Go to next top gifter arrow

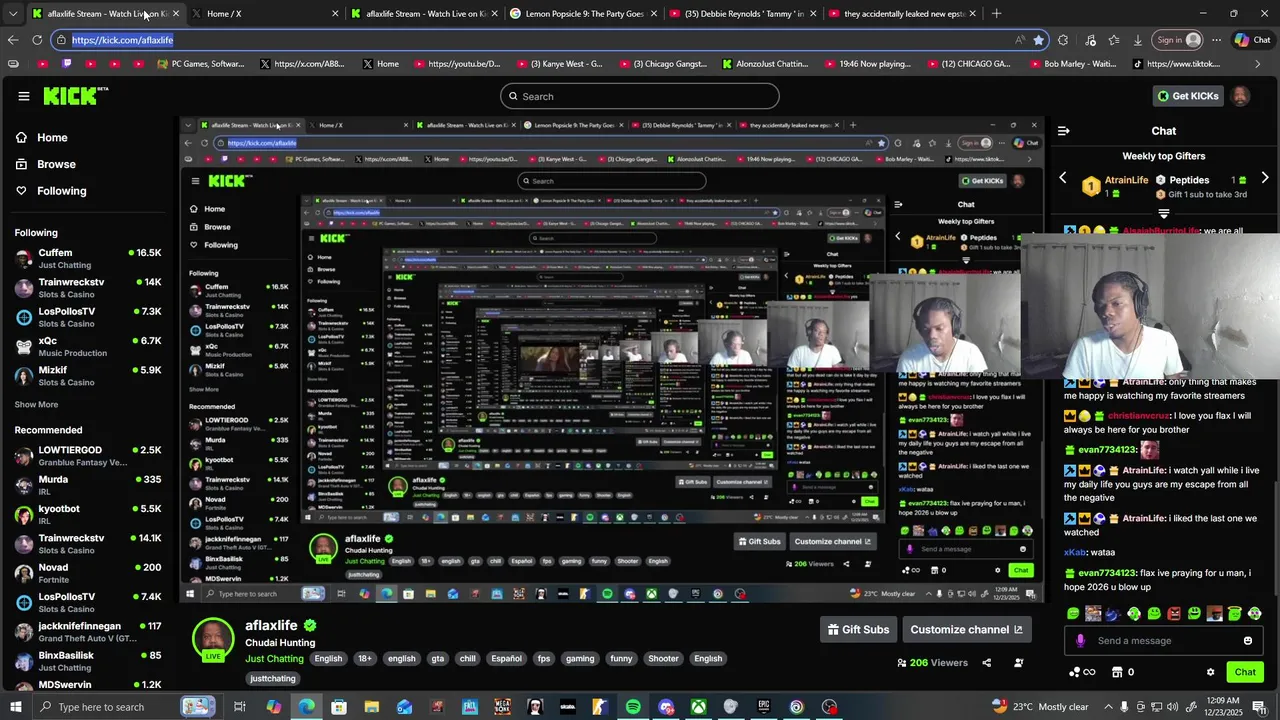click(x=1265, y=178)
